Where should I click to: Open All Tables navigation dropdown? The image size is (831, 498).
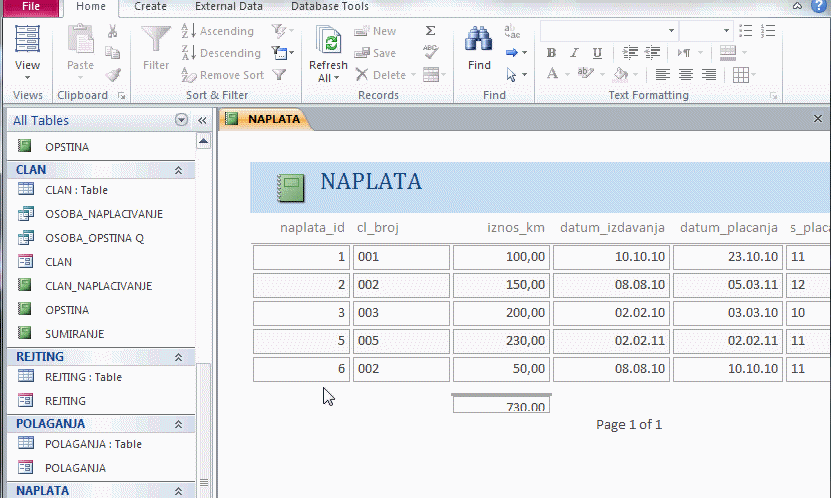coord(181,120)
